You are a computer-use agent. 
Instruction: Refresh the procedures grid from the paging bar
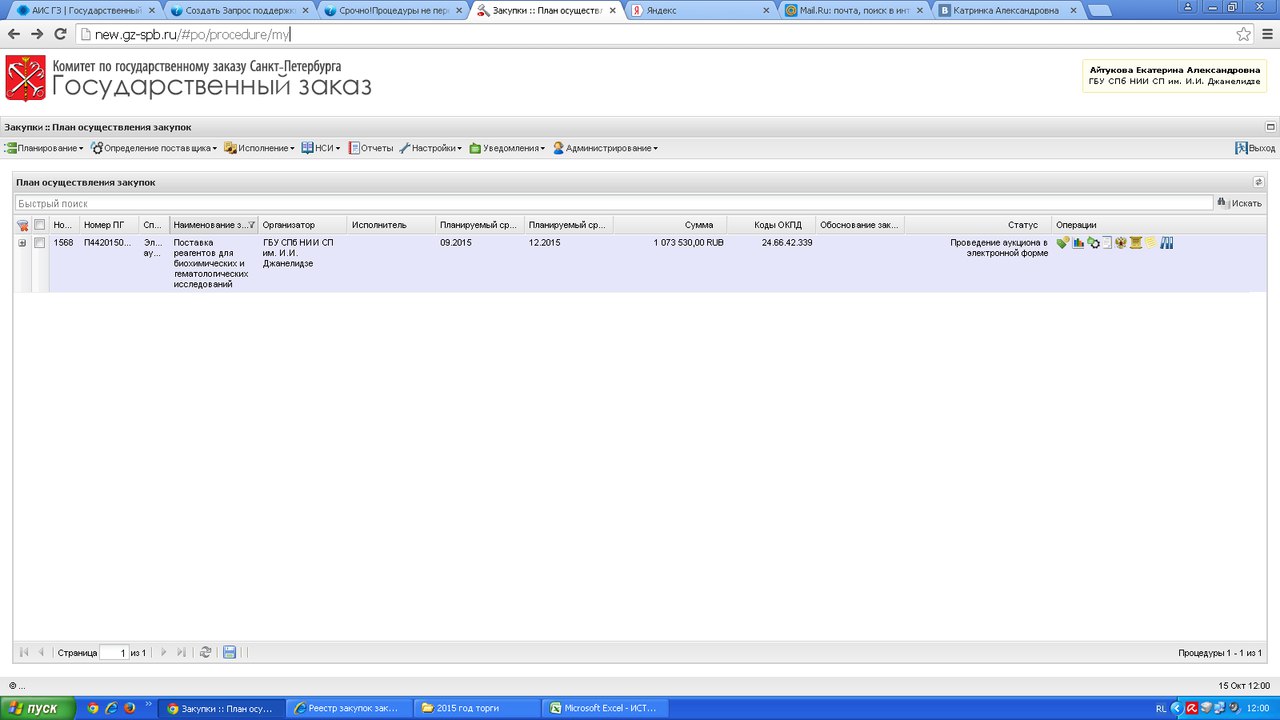coord(205,652)
